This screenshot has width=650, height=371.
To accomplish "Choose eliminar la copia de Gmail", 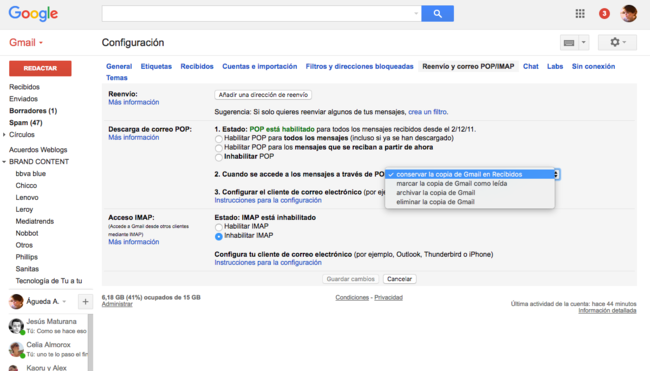I will click(x=470, y=202).
